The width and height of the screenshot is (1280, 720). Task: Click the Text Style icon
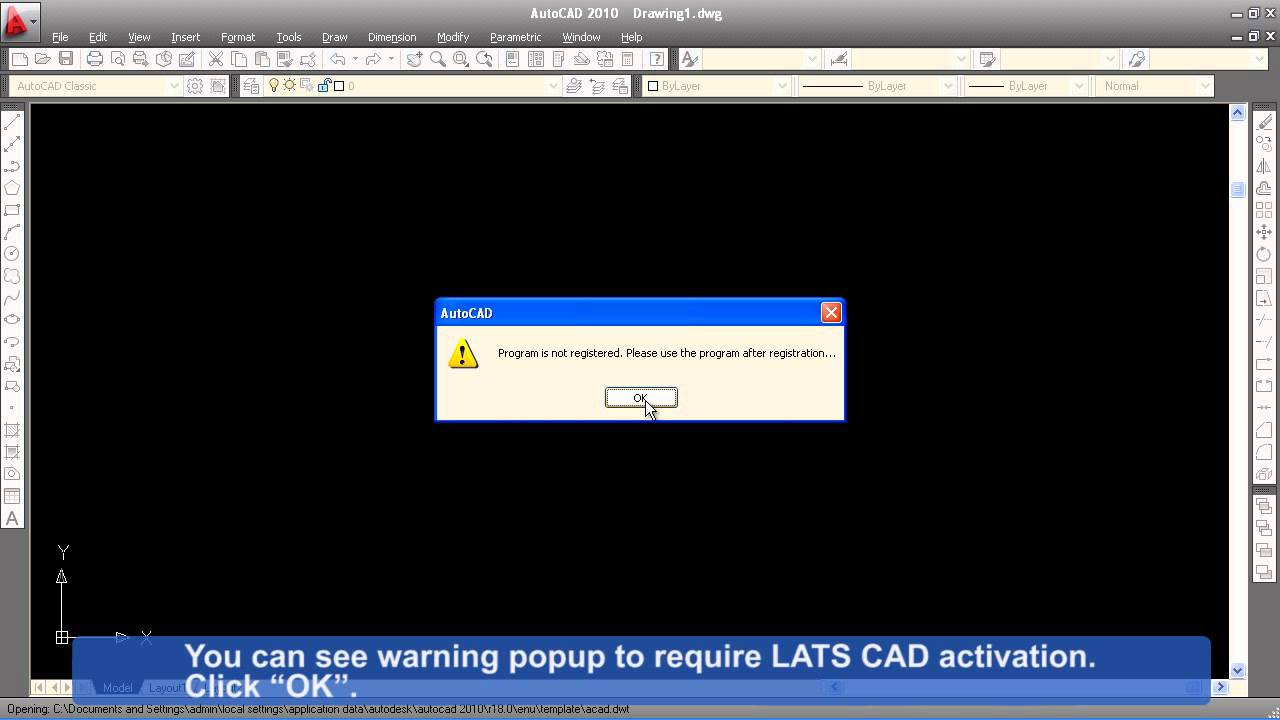689,60
